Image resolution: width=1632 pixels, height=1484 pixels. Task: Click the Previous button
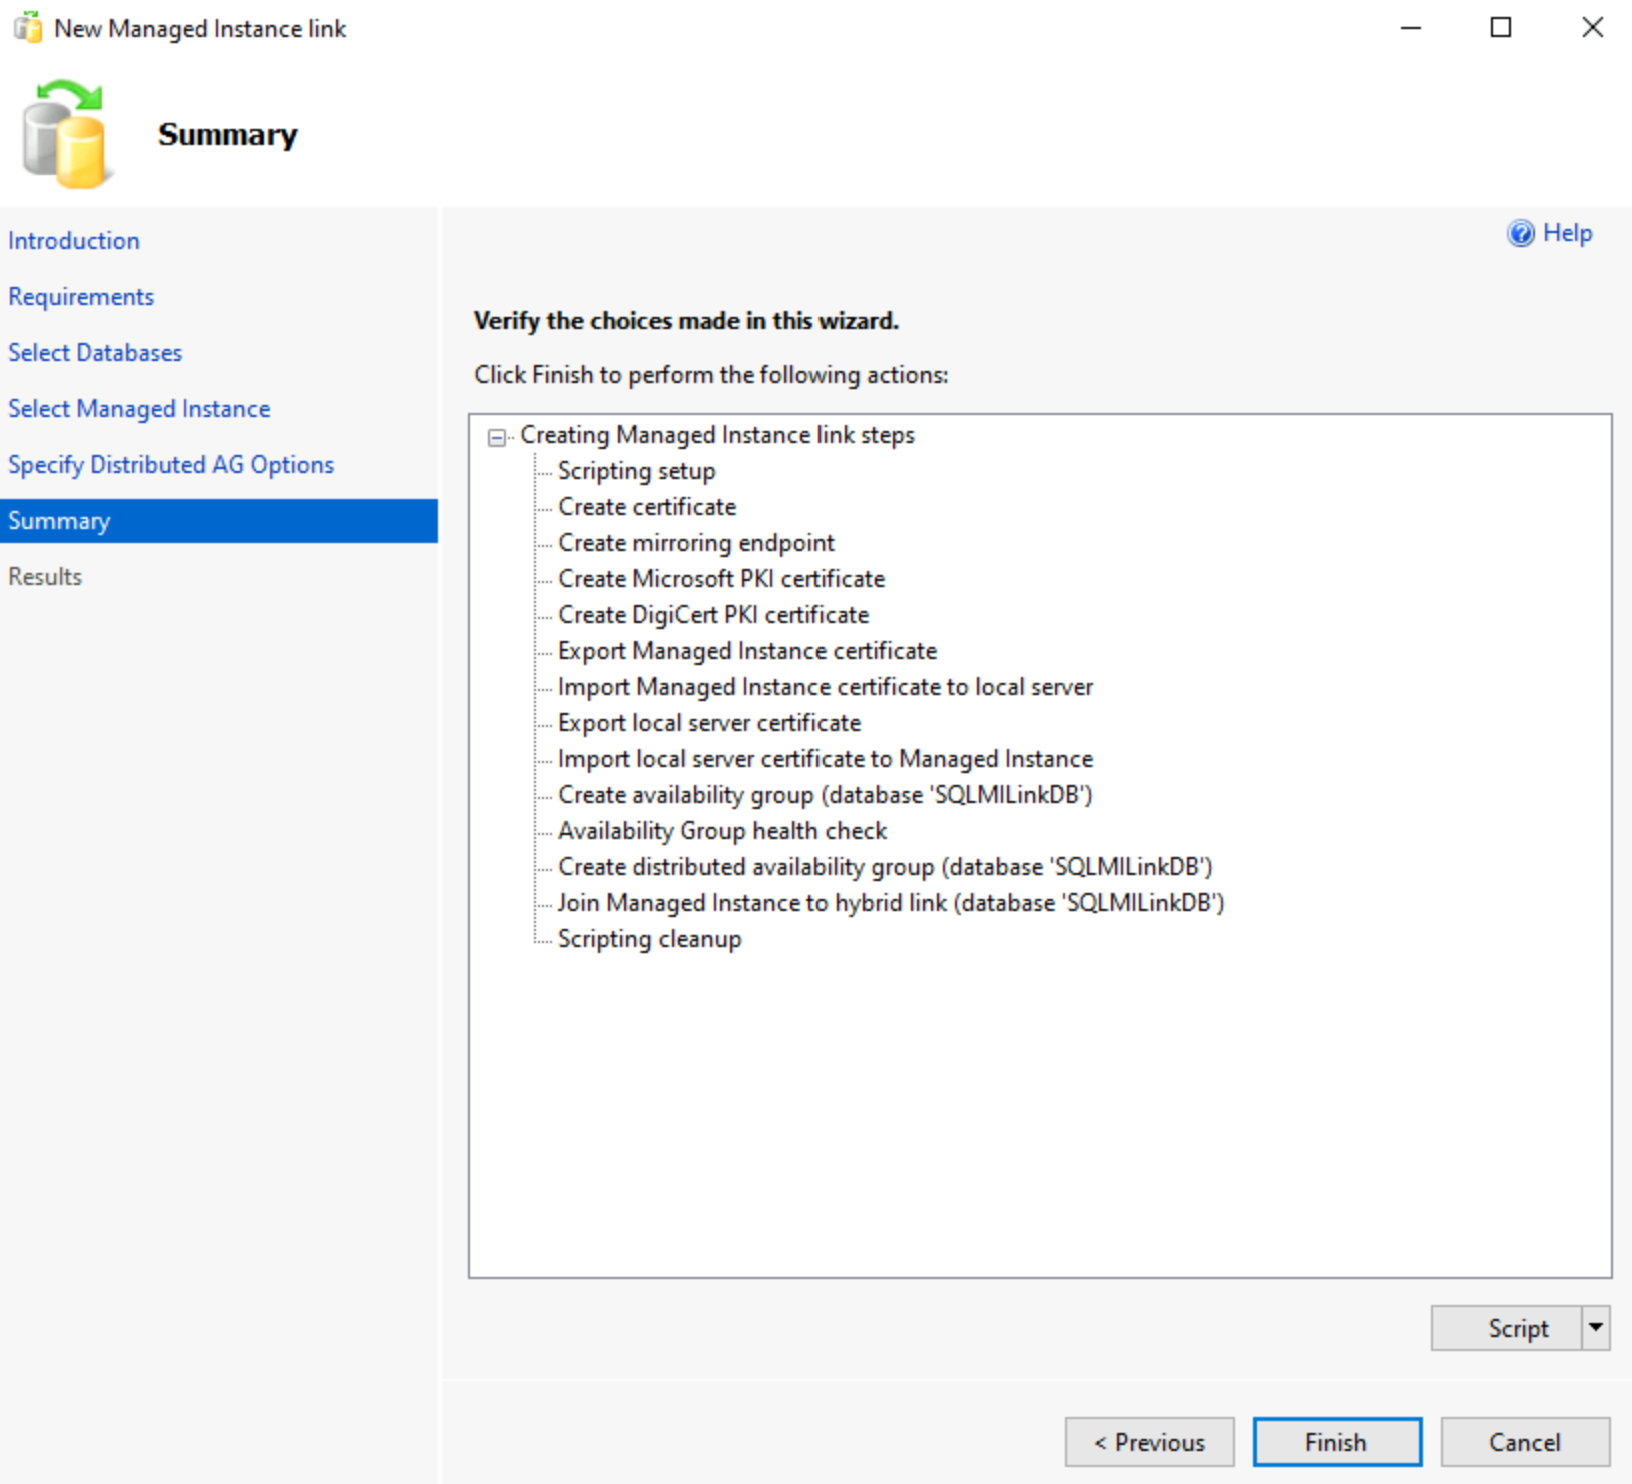click(x=1148, y=1442)
